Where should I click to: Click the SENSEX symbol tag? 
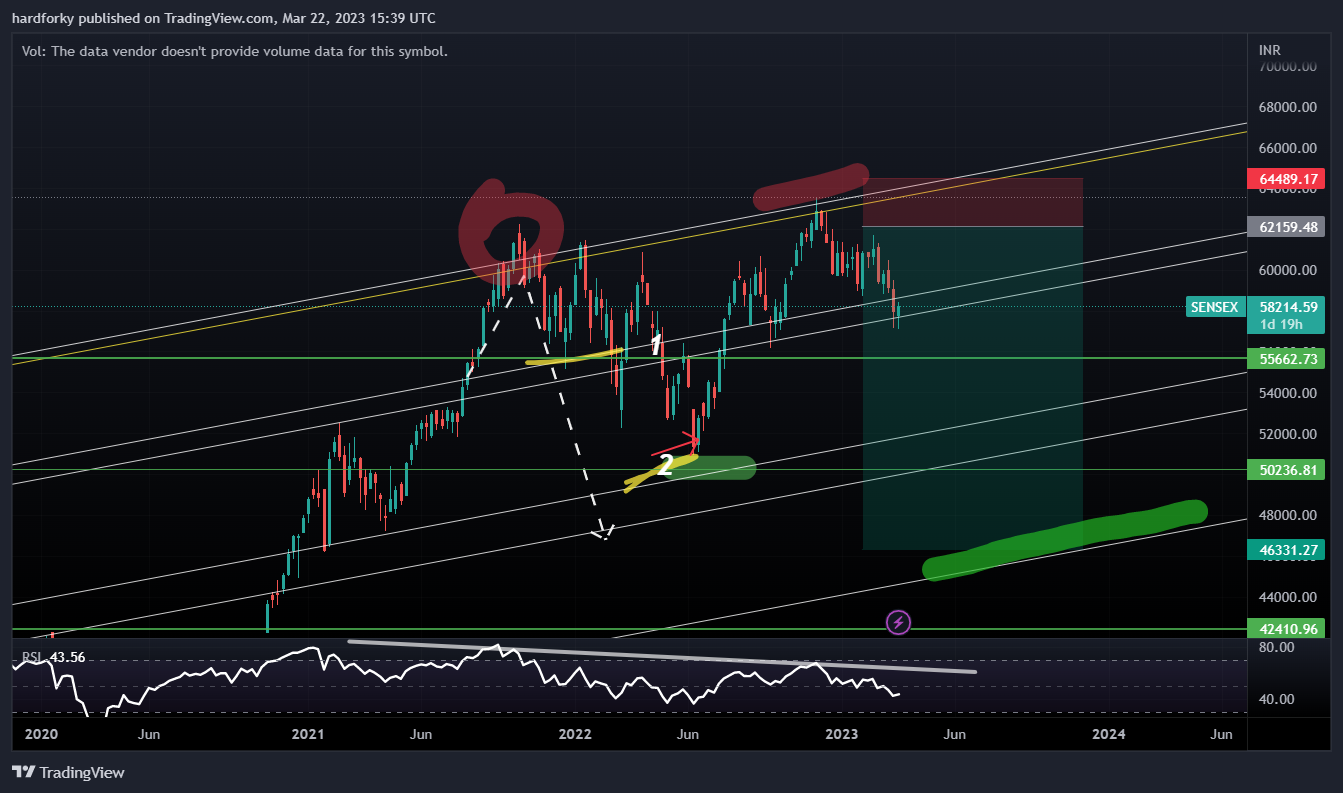coord(1215,307)
